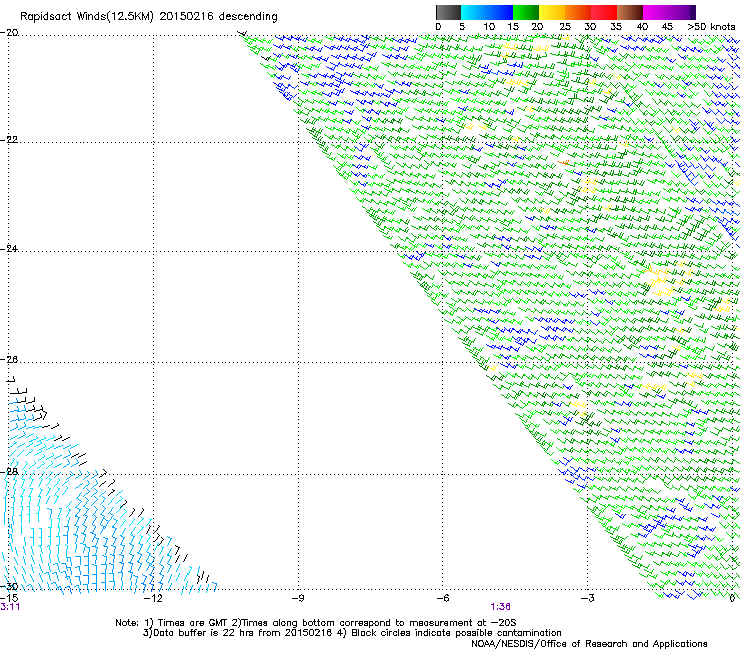
Task: Click the legend value '45'
Action: click(667, 27)
